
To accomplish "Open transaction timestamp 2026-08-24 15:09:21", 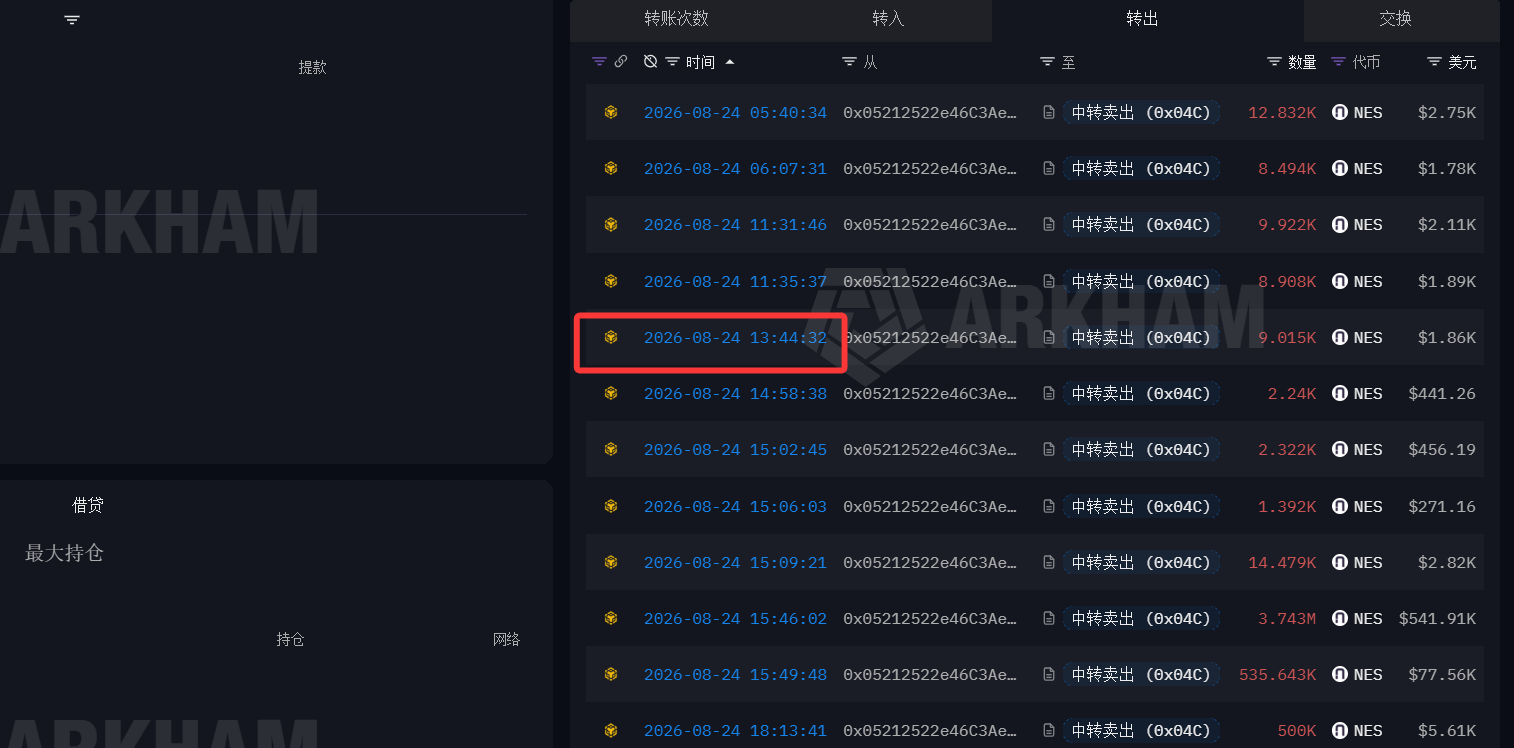I will click(735, 563).
